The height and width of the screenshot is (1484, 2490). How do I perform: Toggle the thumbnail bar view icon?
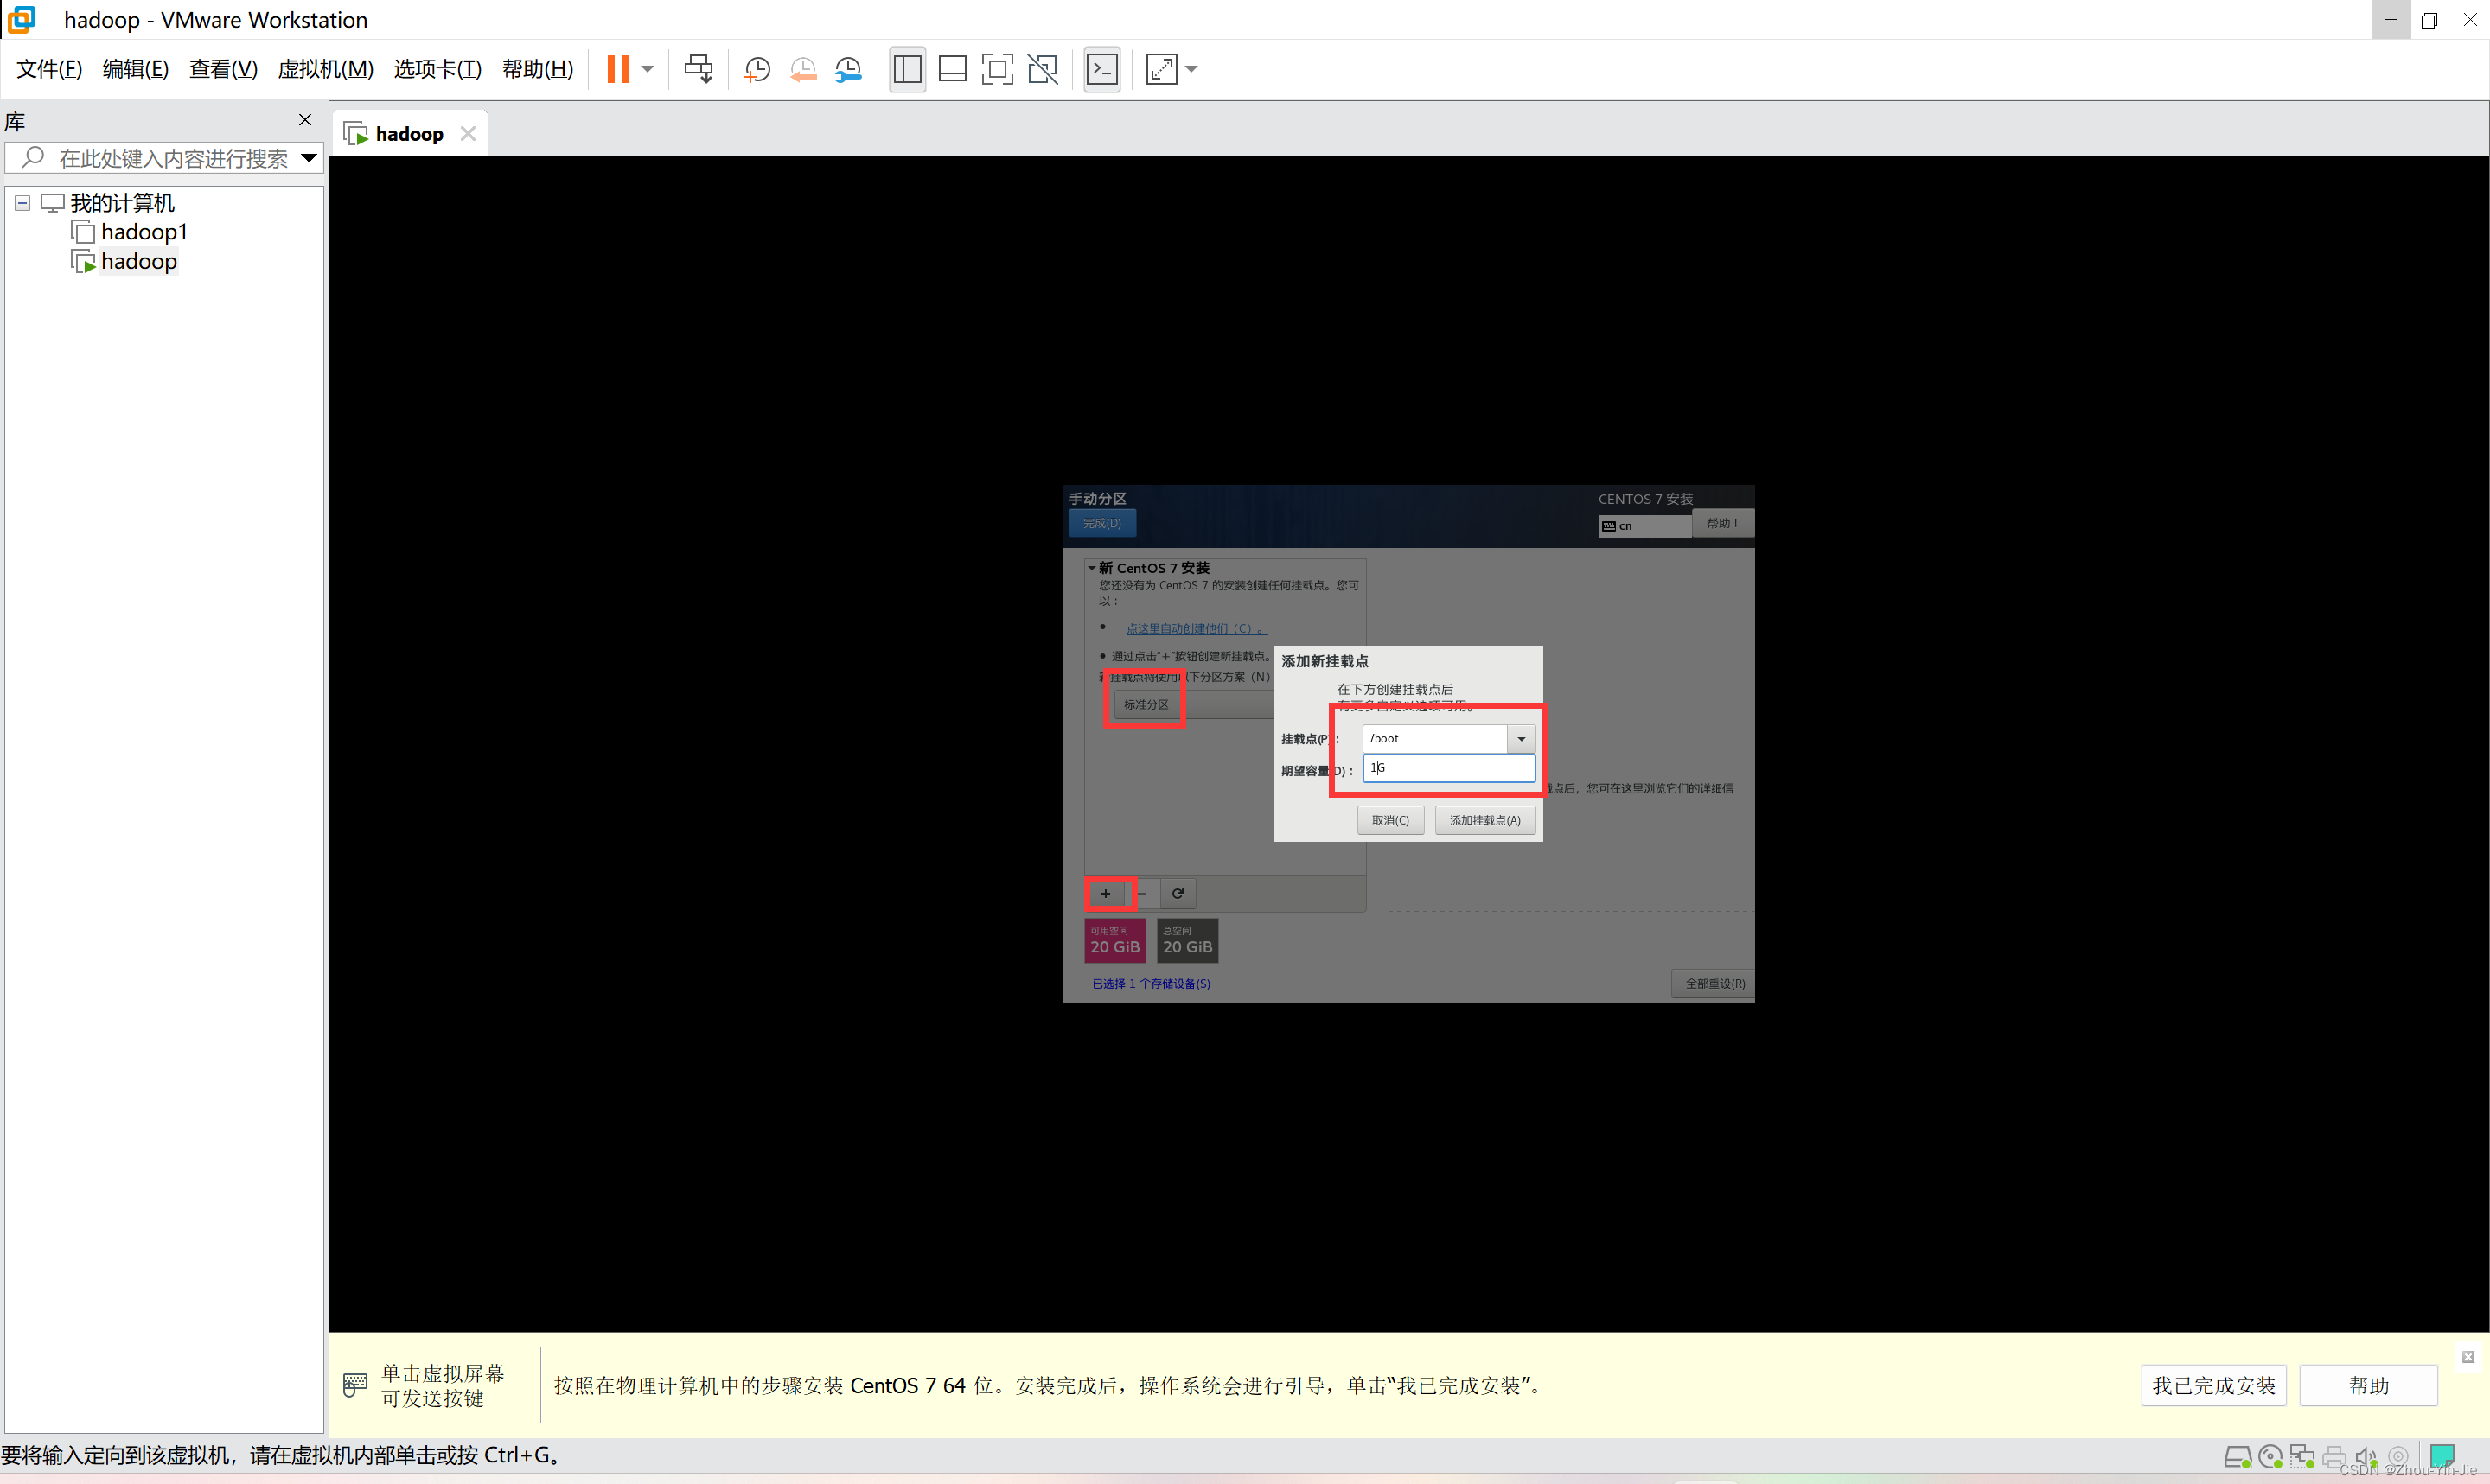tap(952, 69)
